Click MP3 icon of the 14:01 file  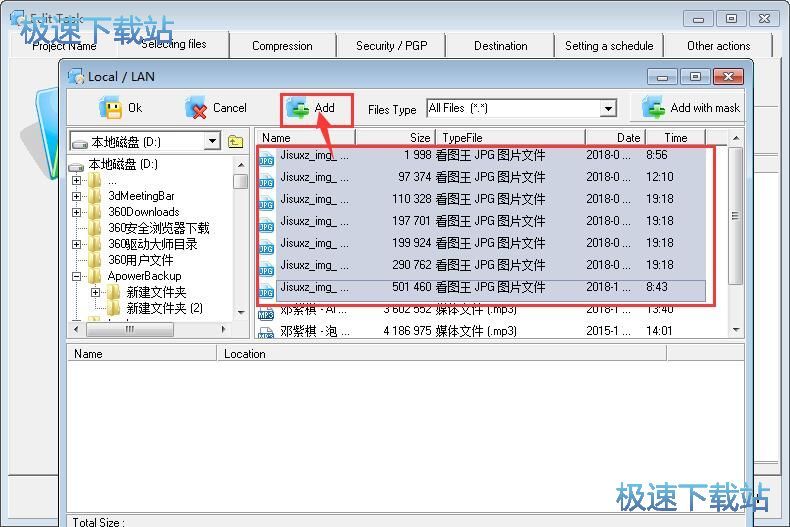point(266,333)
